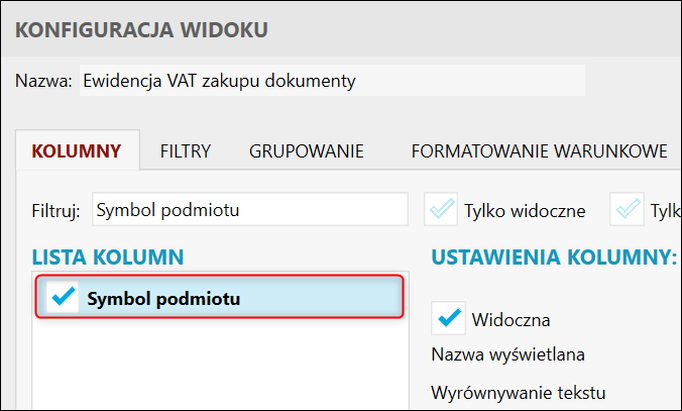The image size is (682, 411).
Task: Uncheck the Symbol podmiotu column checkmark
Action: 62,298
